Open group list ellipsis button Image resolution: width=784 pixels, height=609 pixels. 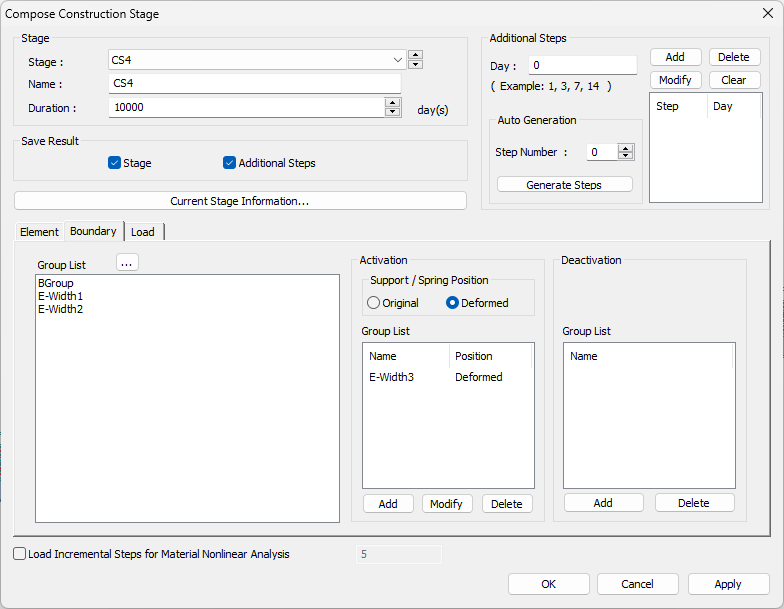point(127,262)
